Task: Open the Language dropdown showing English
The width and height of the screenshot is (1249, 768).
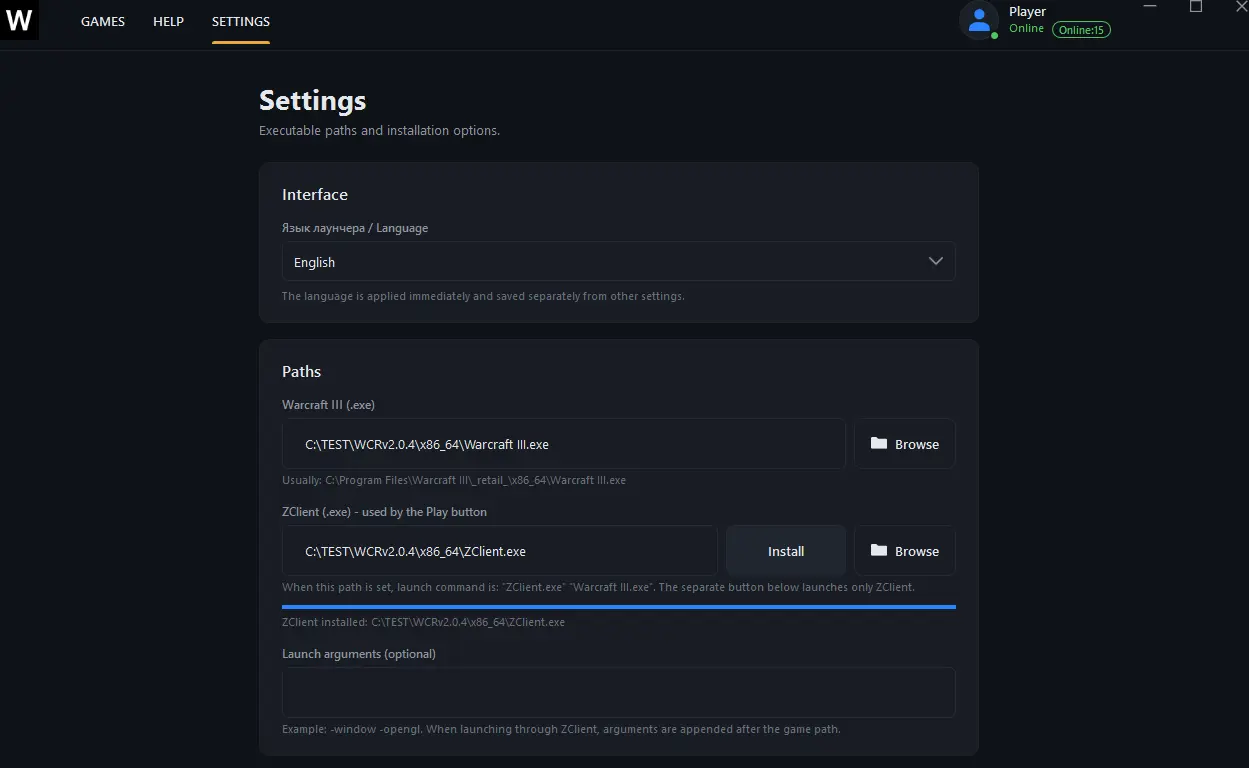Action: 619,261
